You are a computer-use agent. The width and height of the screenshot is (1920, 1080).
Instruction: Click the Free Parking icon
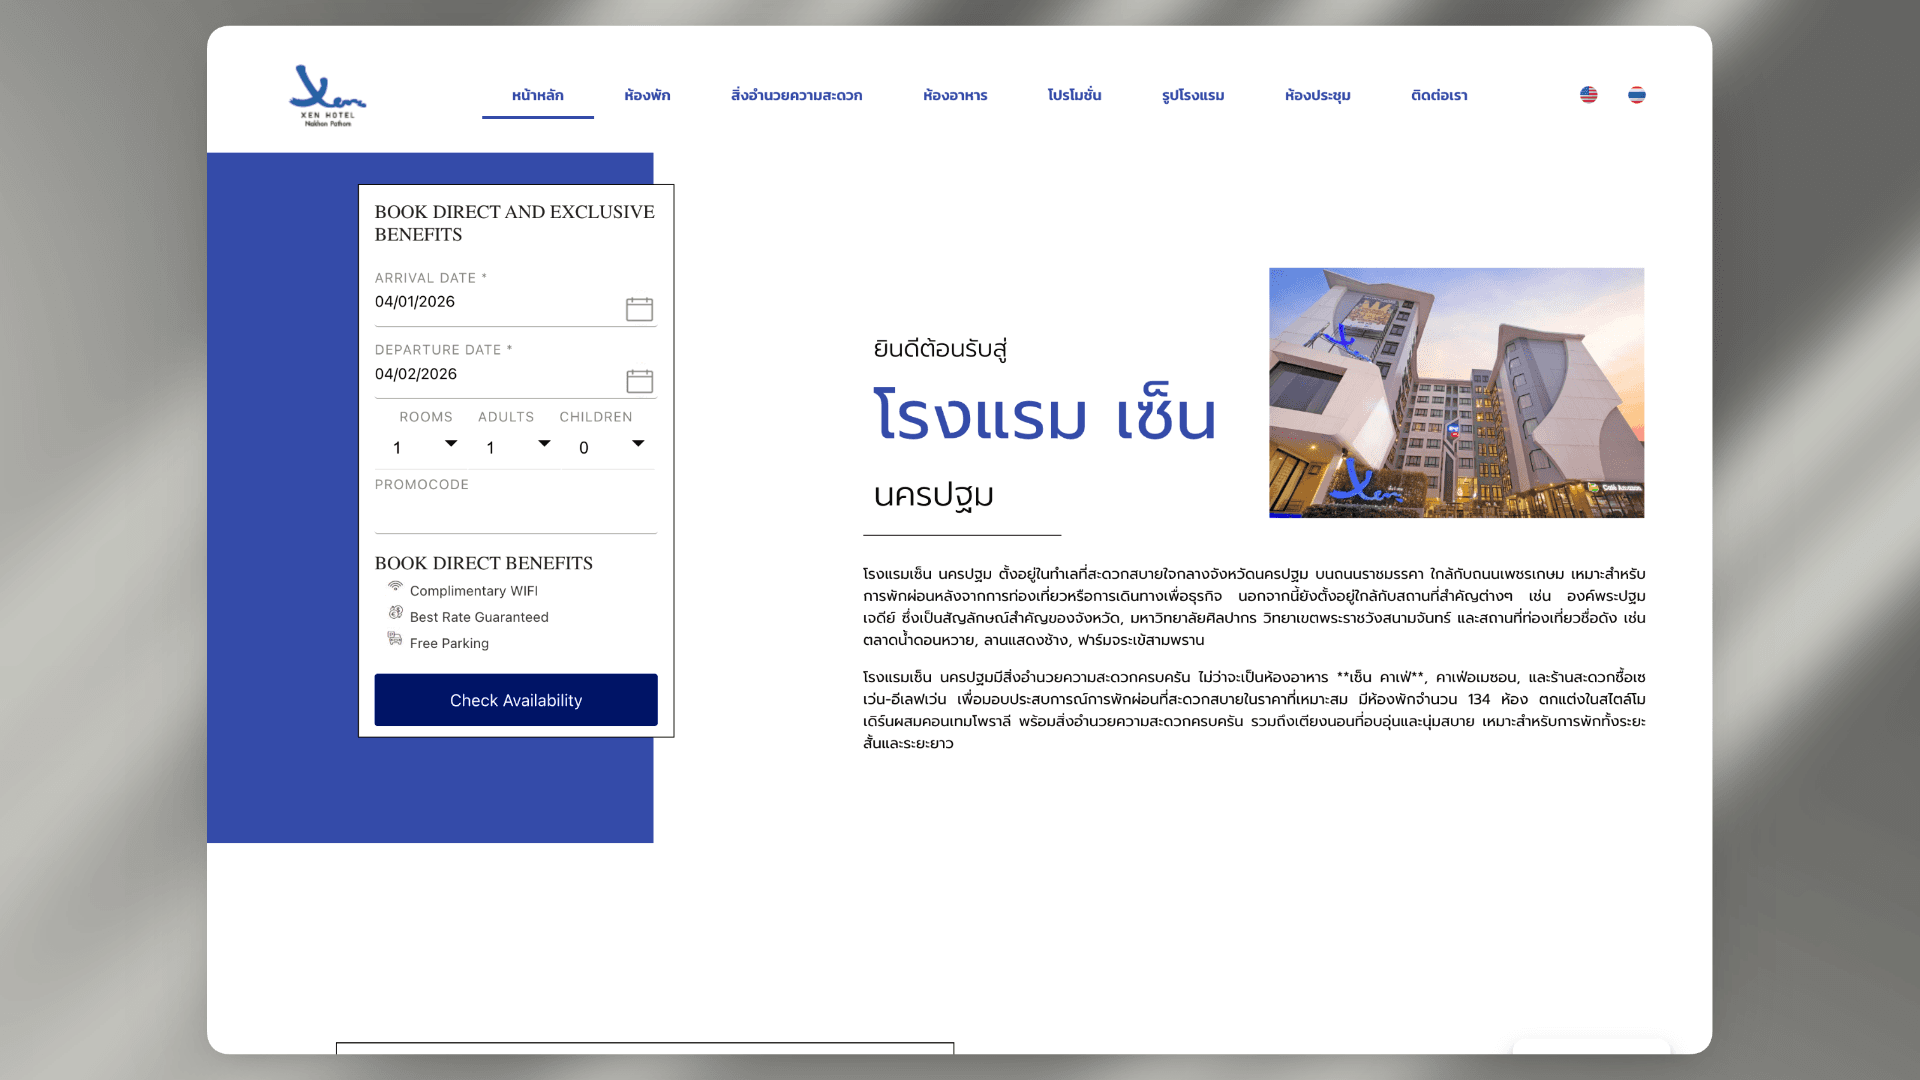[393, 639]
